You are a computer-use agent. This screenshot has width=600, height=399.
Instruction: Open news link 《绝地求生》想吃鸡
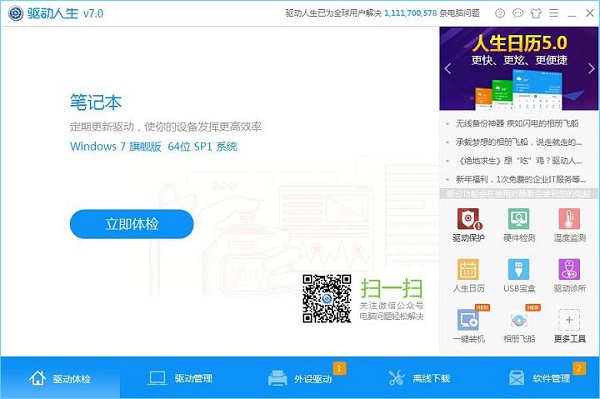tap(519, 161)
